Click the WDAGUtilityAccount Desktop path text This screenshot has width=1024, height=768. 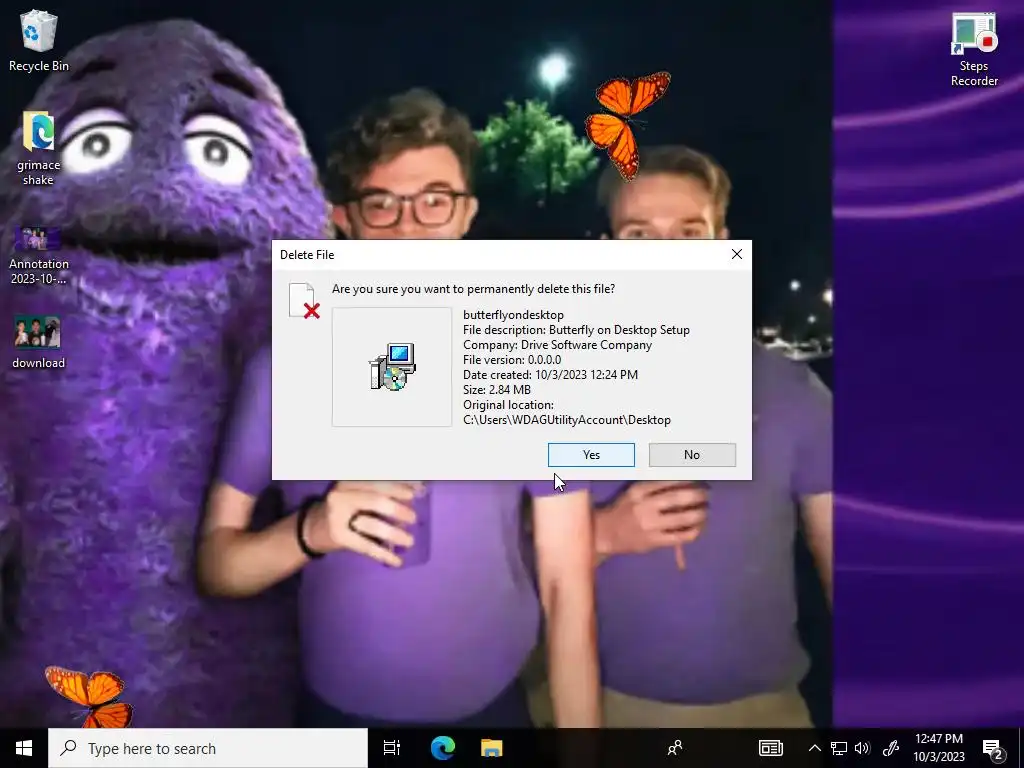(x=567, y=420)
